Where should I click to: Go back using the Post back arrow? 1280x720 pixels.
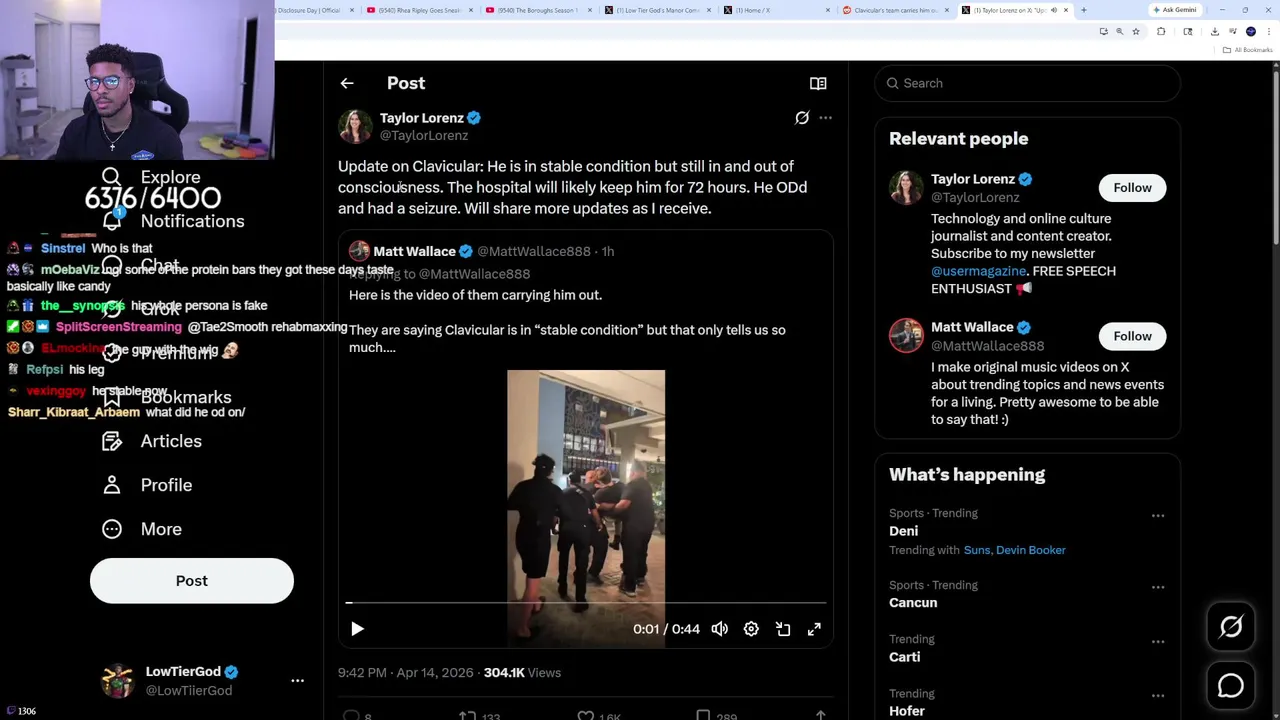point(347,83)
